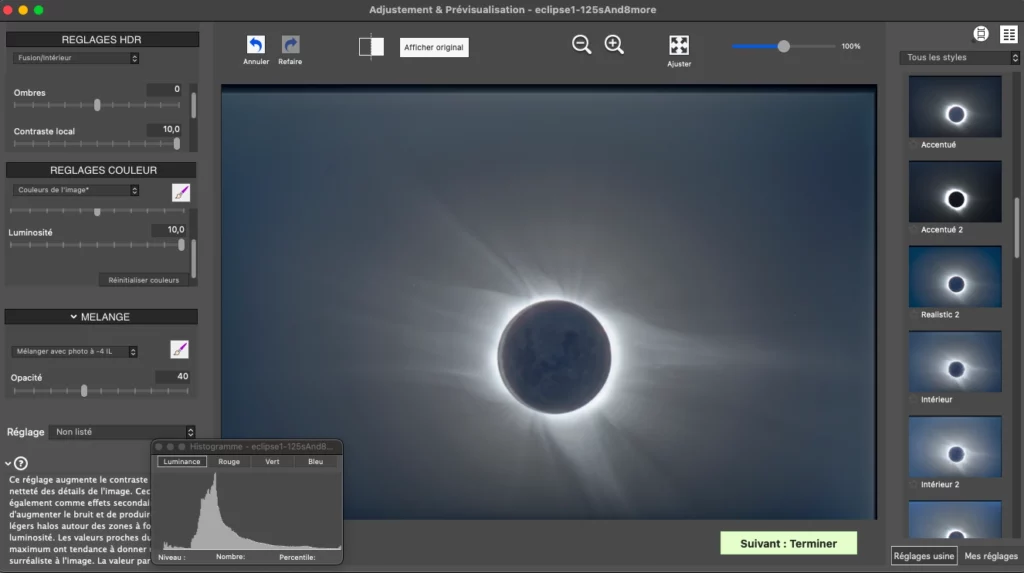
Task: Open the Fusion/Intérieur method dropdown
Action: tap(76, 58)
